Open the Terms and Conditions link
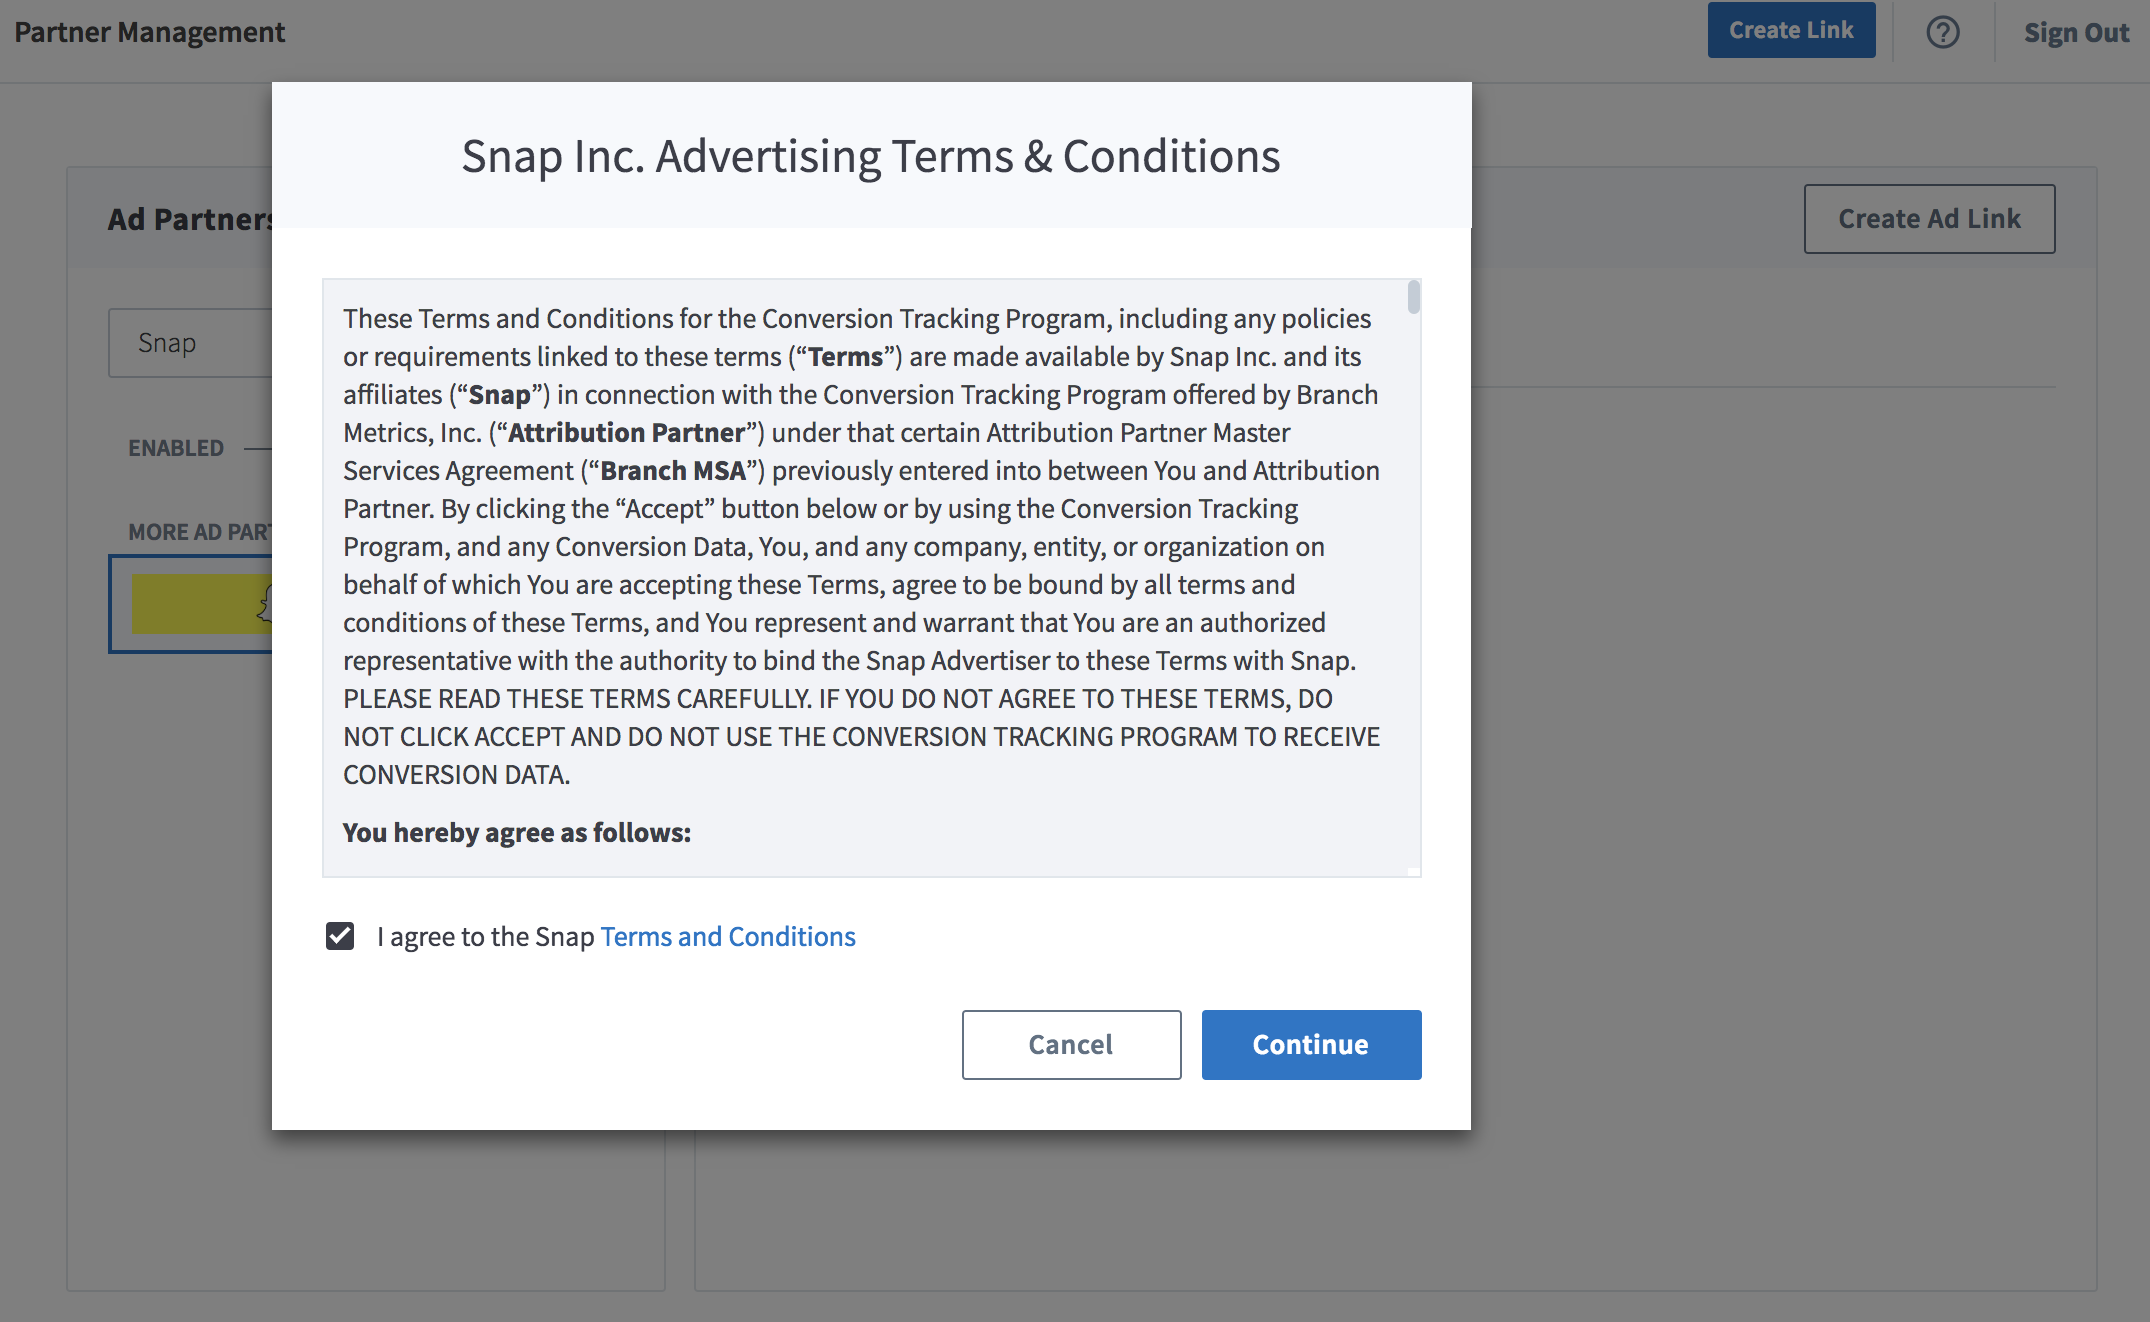Image resolution: width=2150 pixels, height=1322 pixels. [x=727, y=937]
